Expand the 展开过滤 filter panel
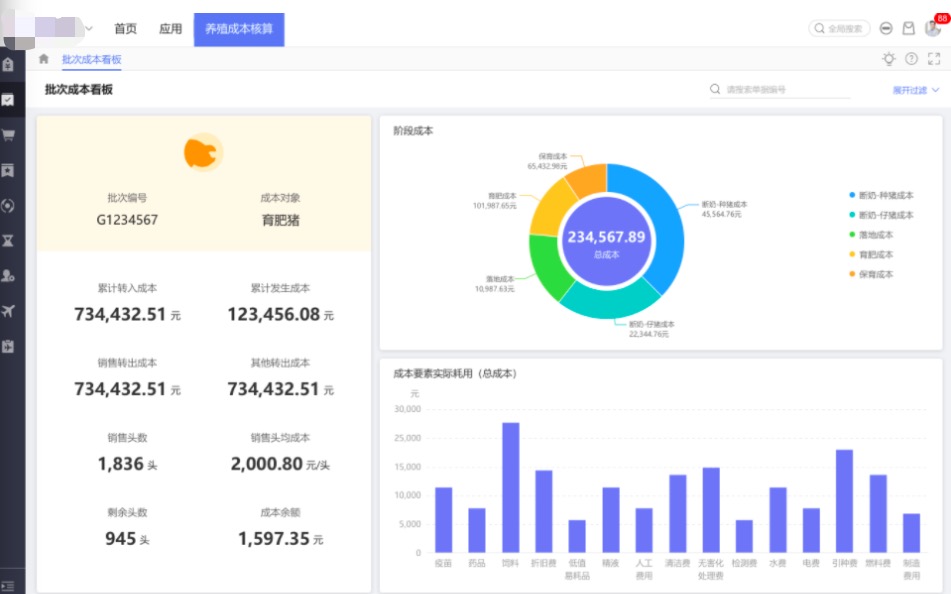 pyautogui.click(x=915, y=90)
